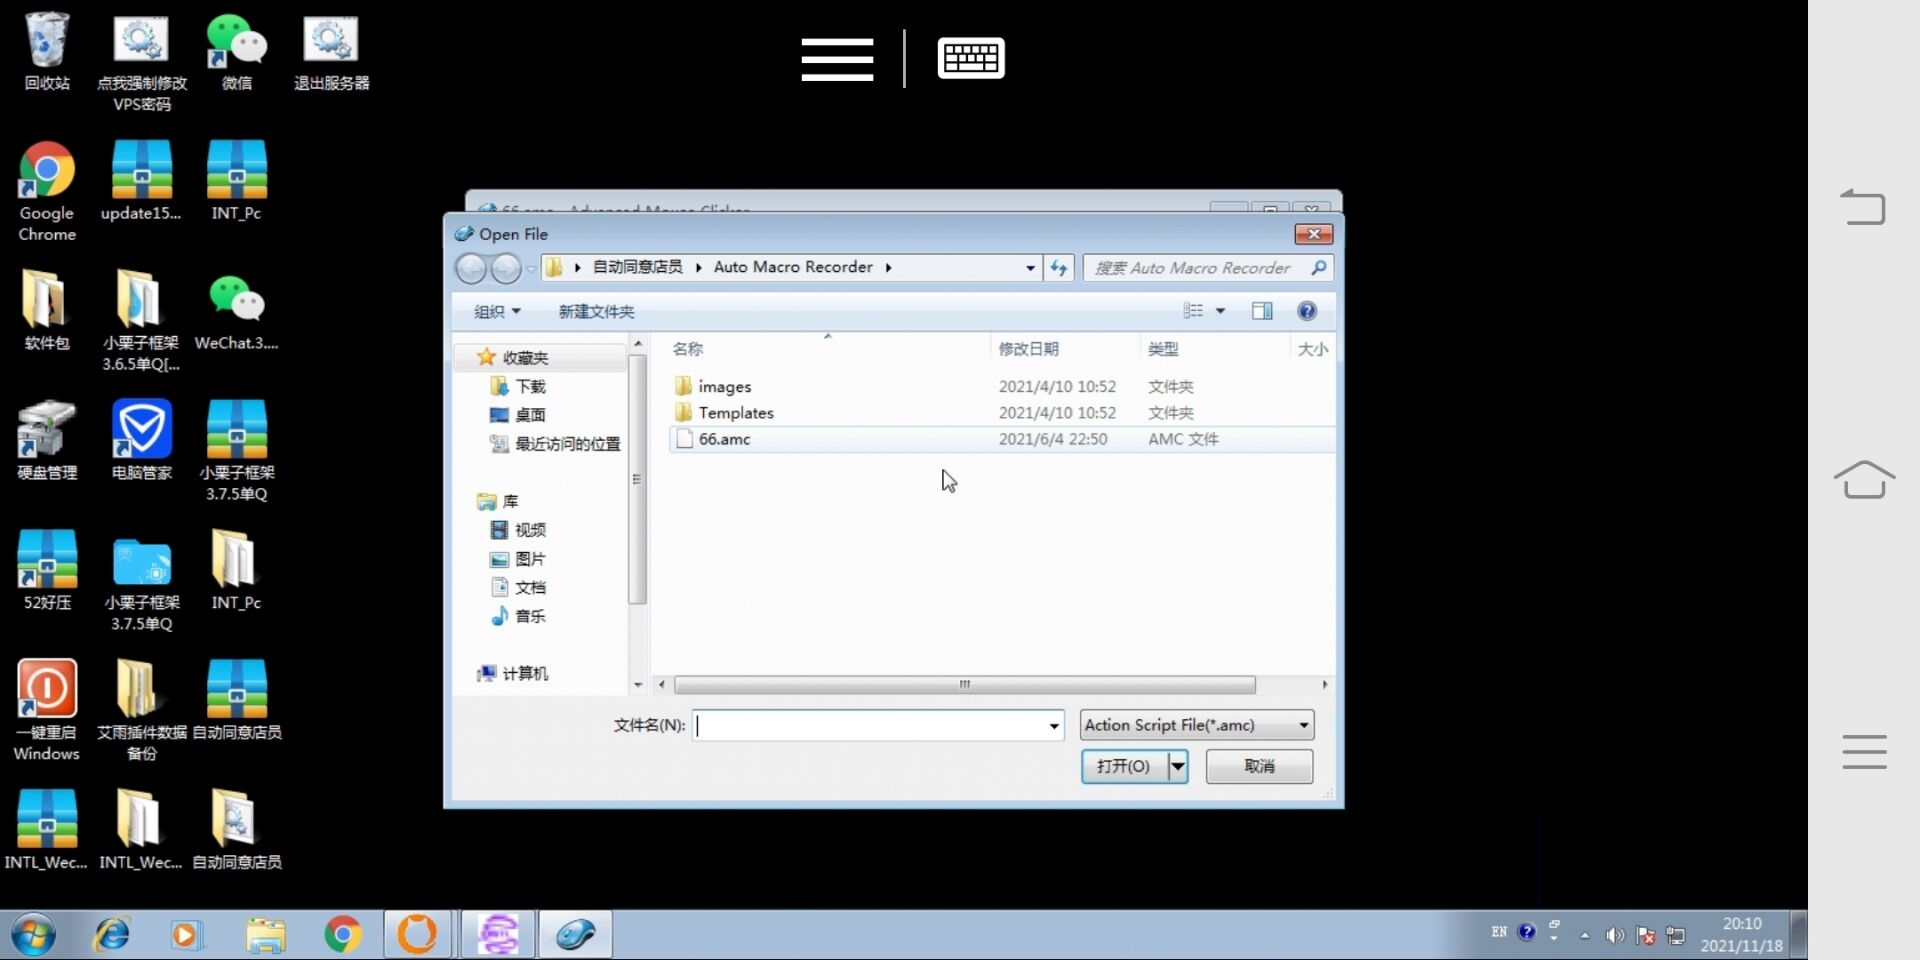1920x960 pixels.
Task: Expand the Open button split arrow
Action: click(x=1178, y=767)
